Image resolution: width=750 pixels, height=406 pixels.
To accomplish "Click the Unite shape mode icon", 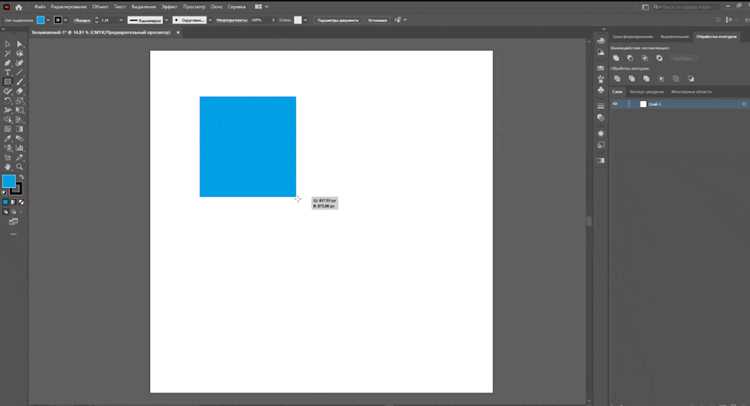I will [616, 58].
